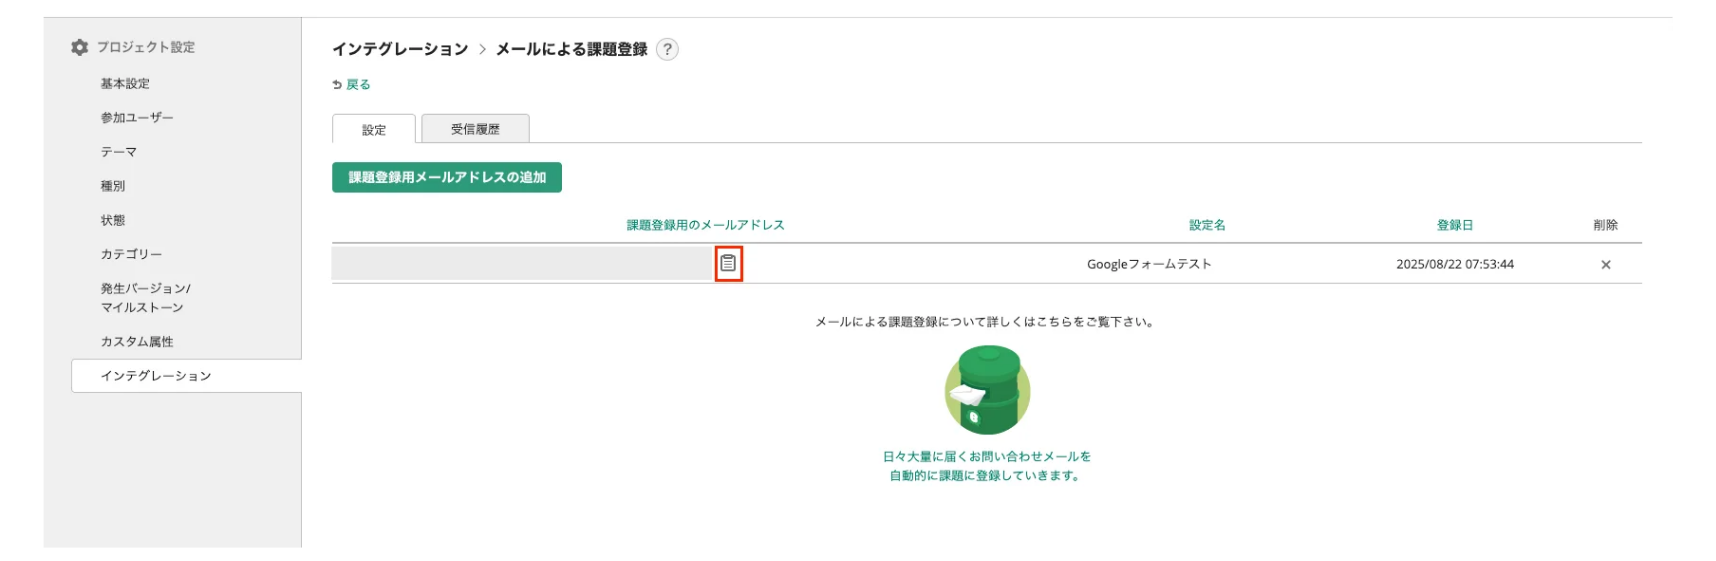This screenshot has height=561, width=1716.
Task: Open 発生バージョン/マイルストーン in the sidebar
Action: tap(145, 298)
